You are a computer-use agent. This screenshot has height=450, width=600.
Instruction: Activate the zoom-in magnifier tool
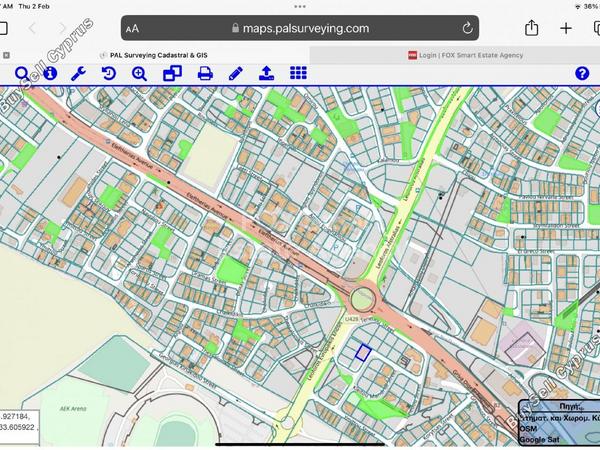pos(139,73)
